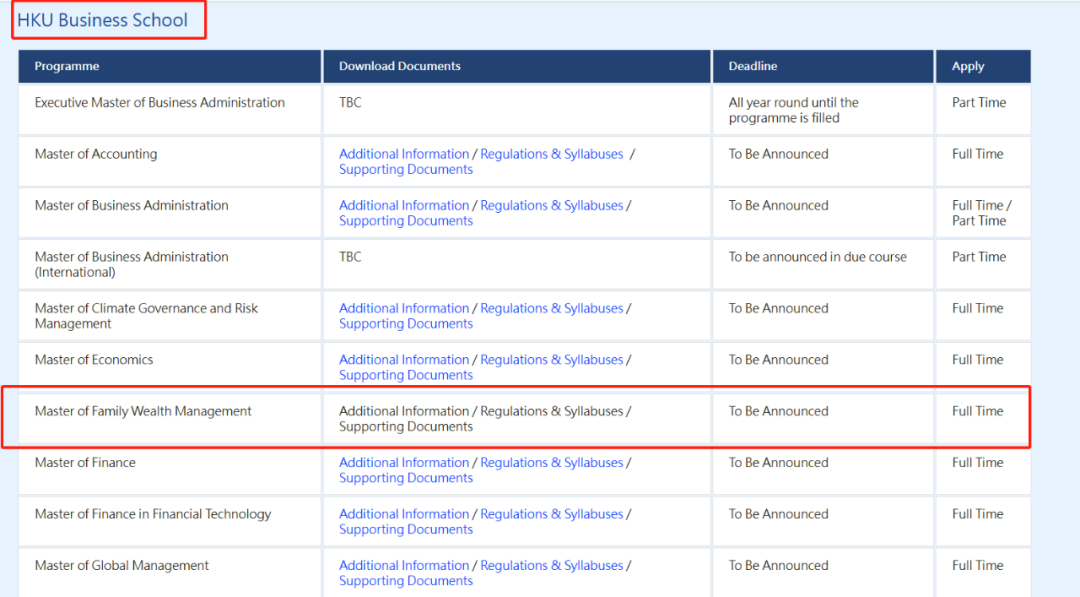Screen dimensions: 1080x597
Task: Select Master of Economics programme name
Action: (94, 359)
